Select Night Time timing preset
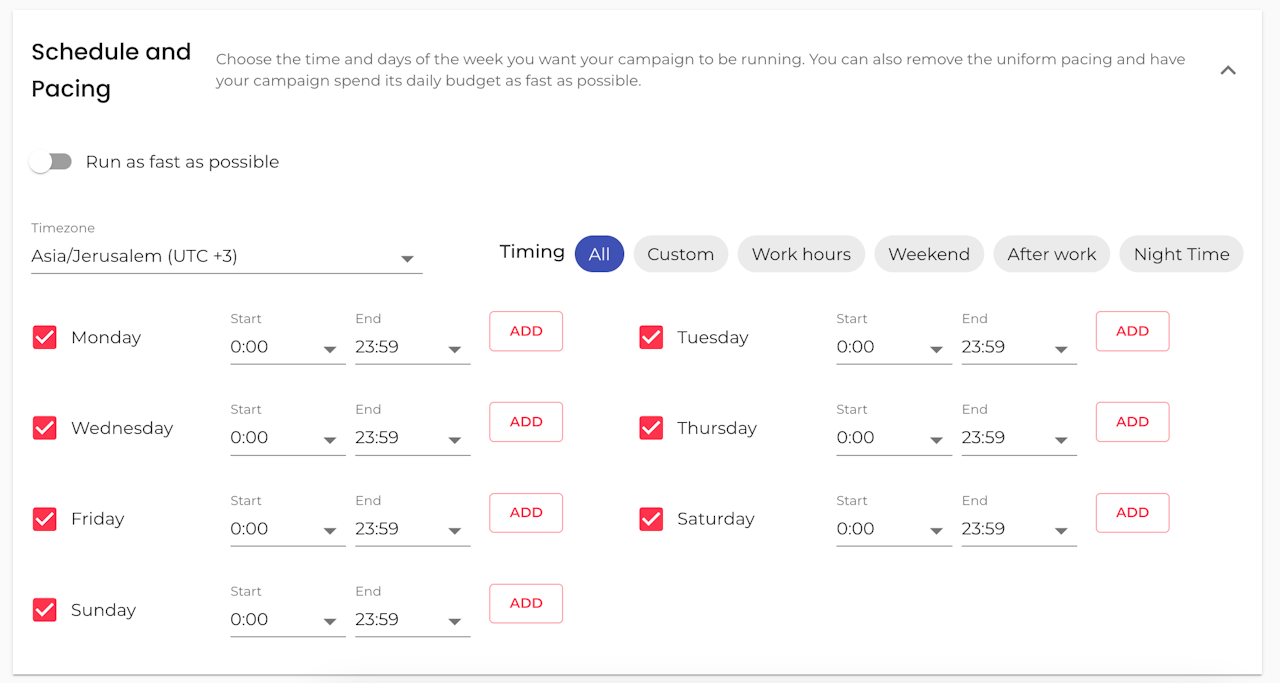This screenshot has width=1280, height=683. (x=1181, y=254)
